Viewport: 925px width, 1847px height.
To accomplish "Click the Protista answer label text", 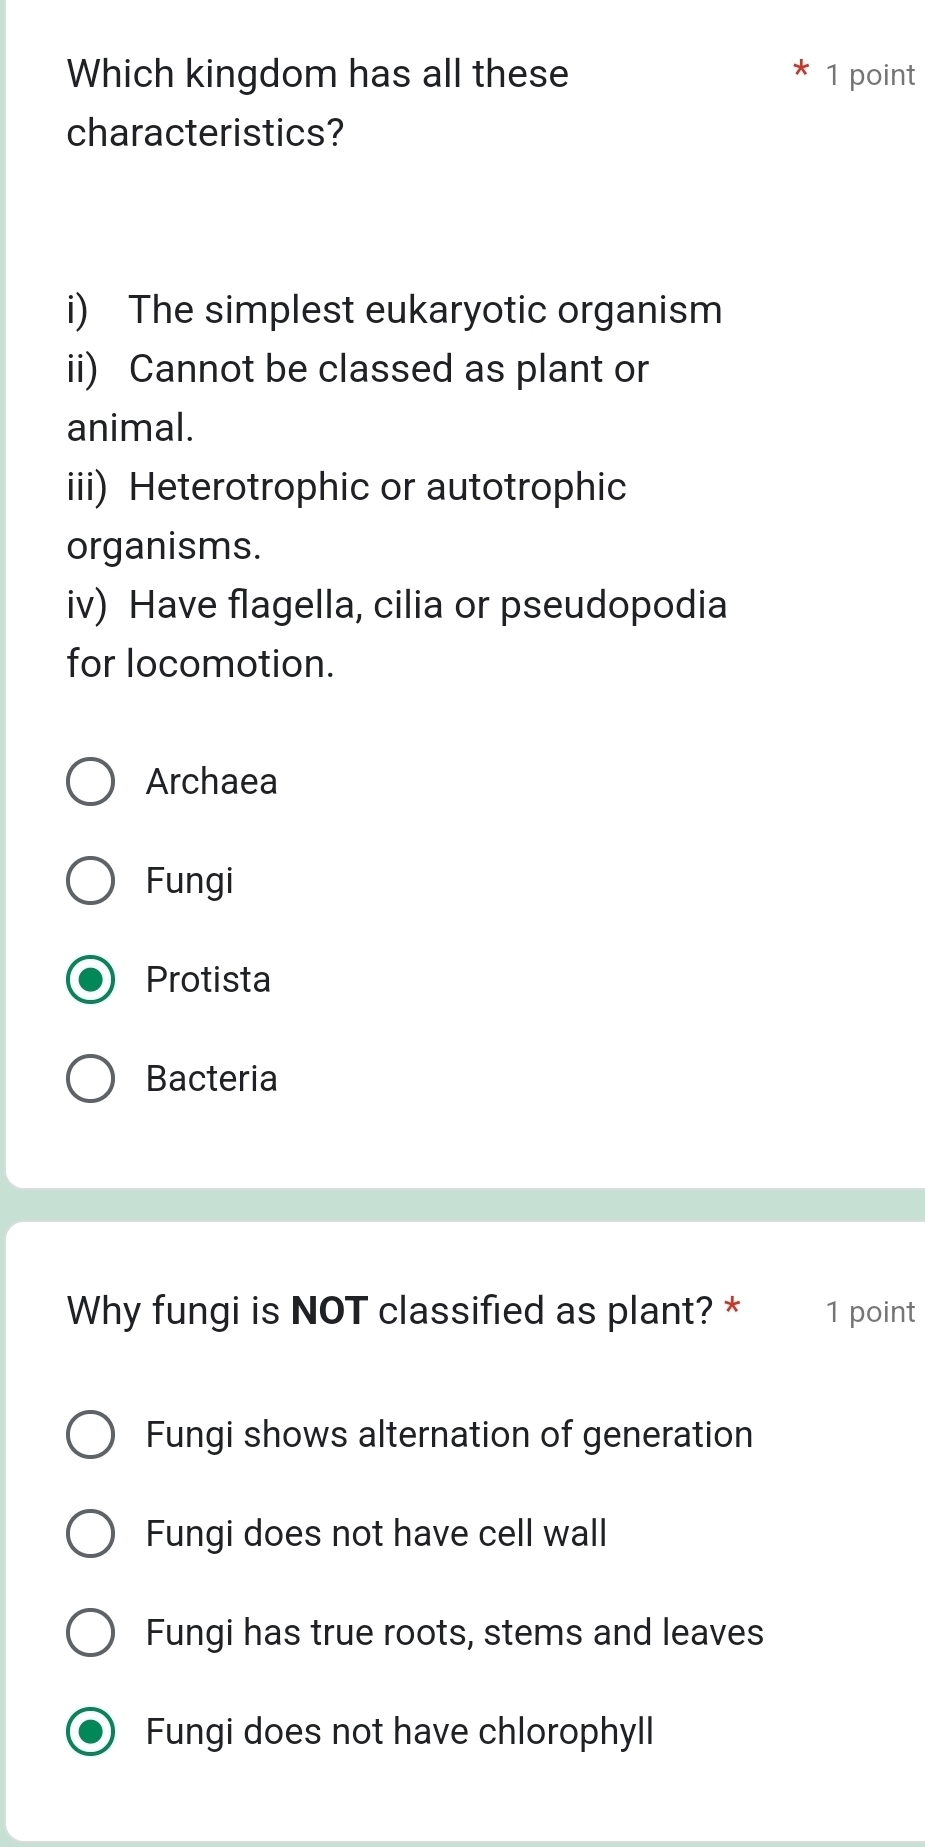I will point(207,979).
